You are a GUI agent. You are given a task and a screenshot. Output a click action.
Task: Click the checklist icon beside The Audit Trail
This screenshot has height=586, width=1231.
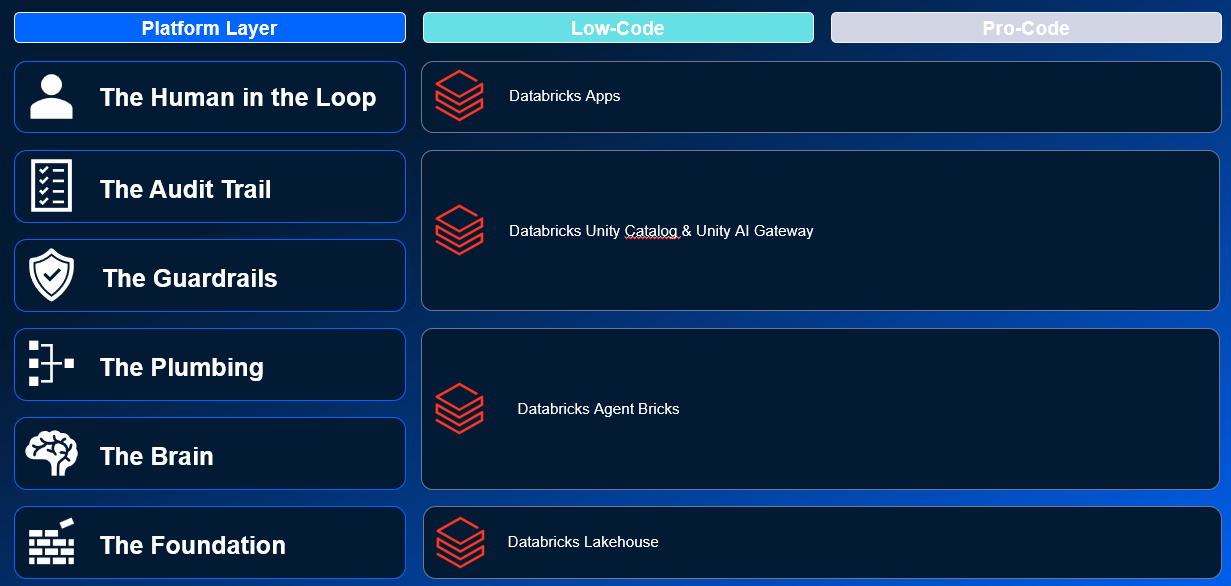(x=51, y=185)
